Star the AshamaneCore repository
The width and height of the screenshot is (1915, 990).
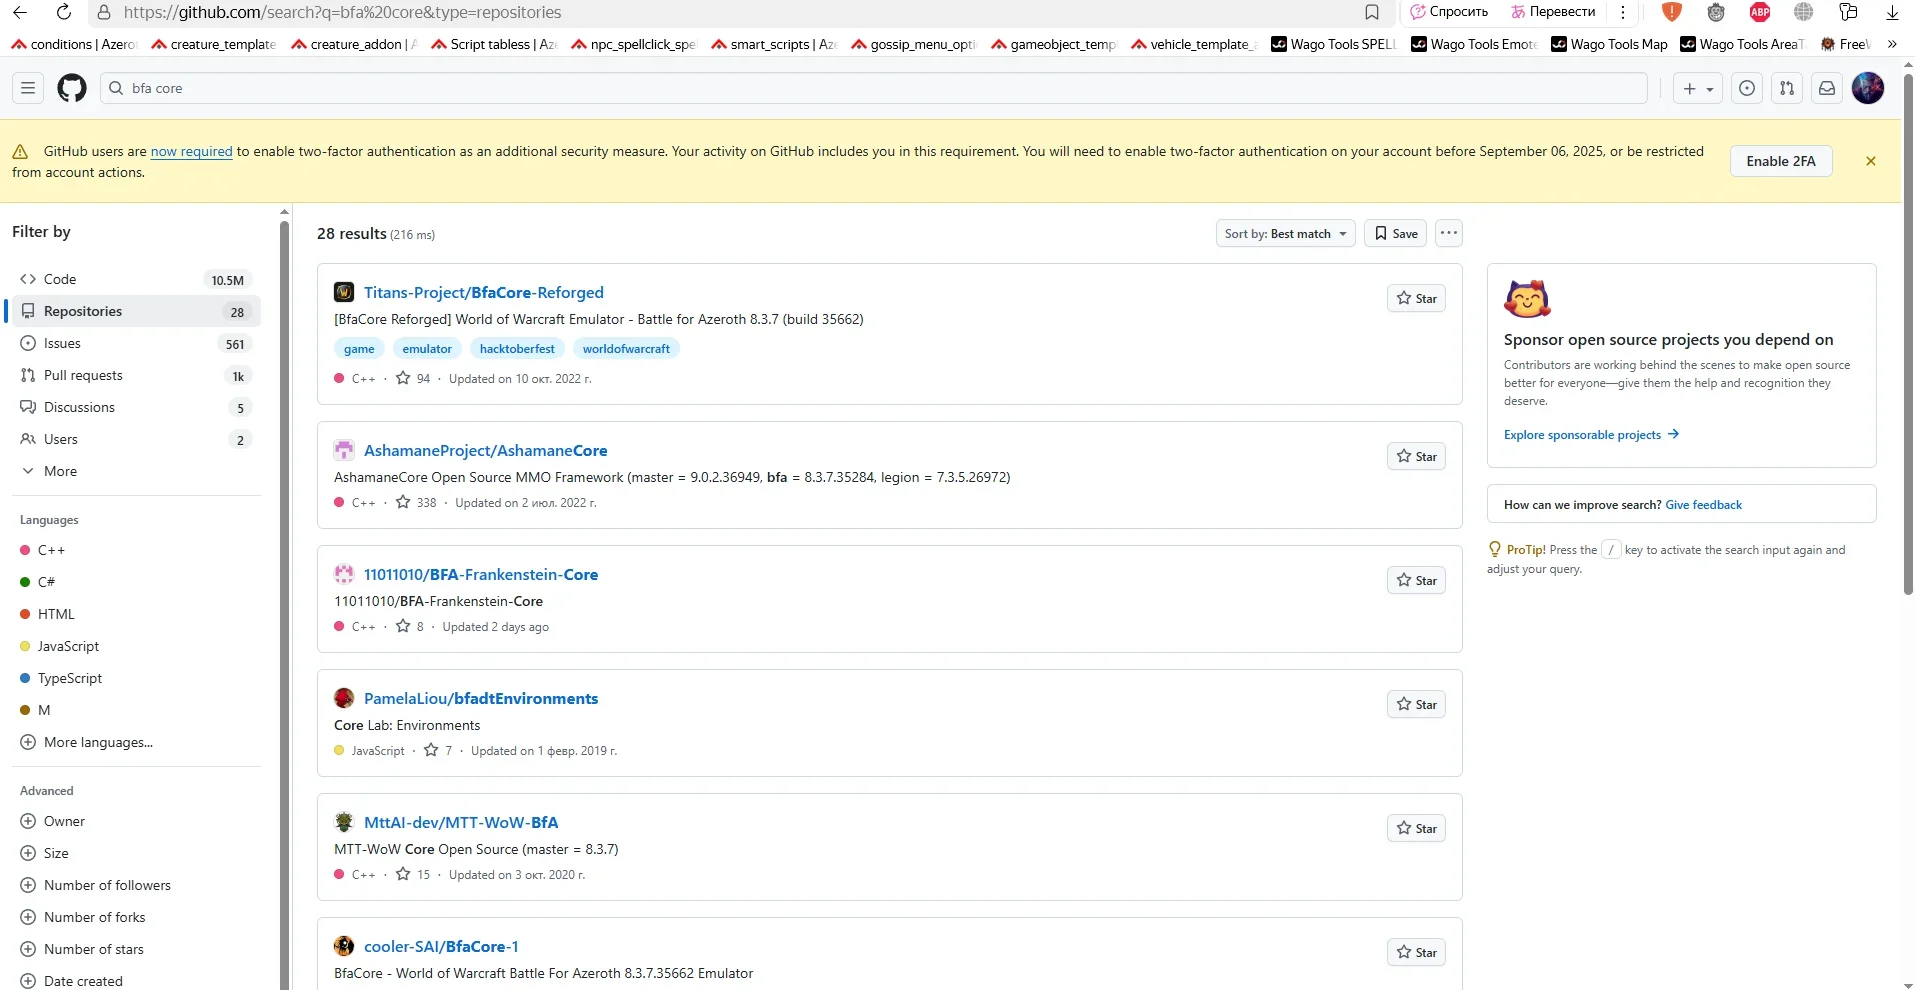pyautogui.click(x=1416, y=456)
